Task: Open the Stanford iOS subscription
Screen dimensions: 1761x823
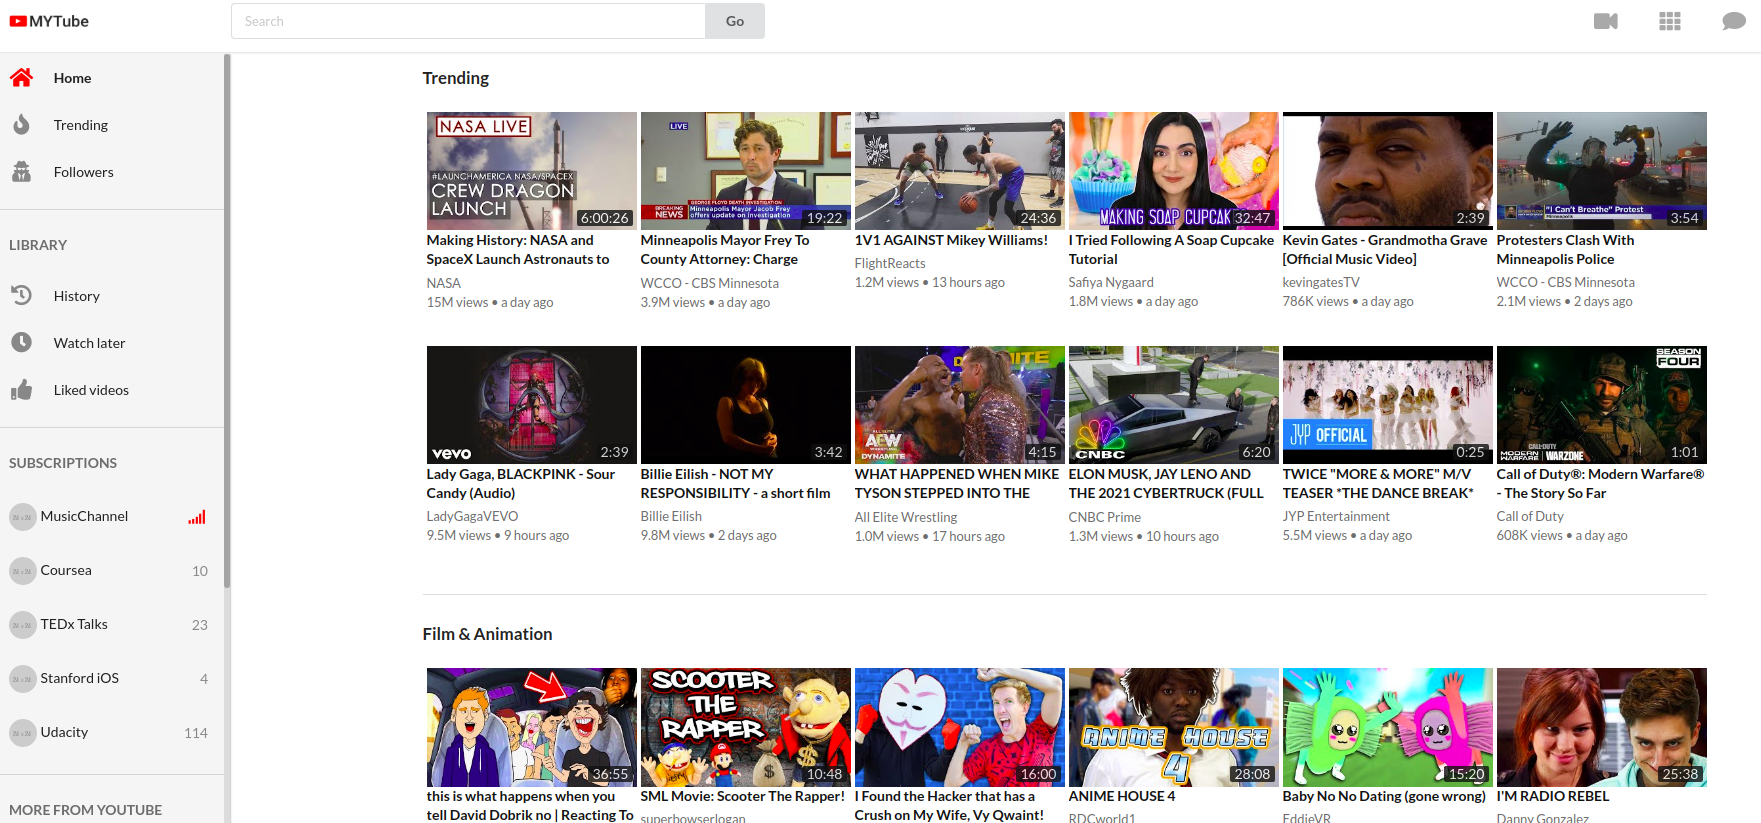Action: click(x=112, y=678)
